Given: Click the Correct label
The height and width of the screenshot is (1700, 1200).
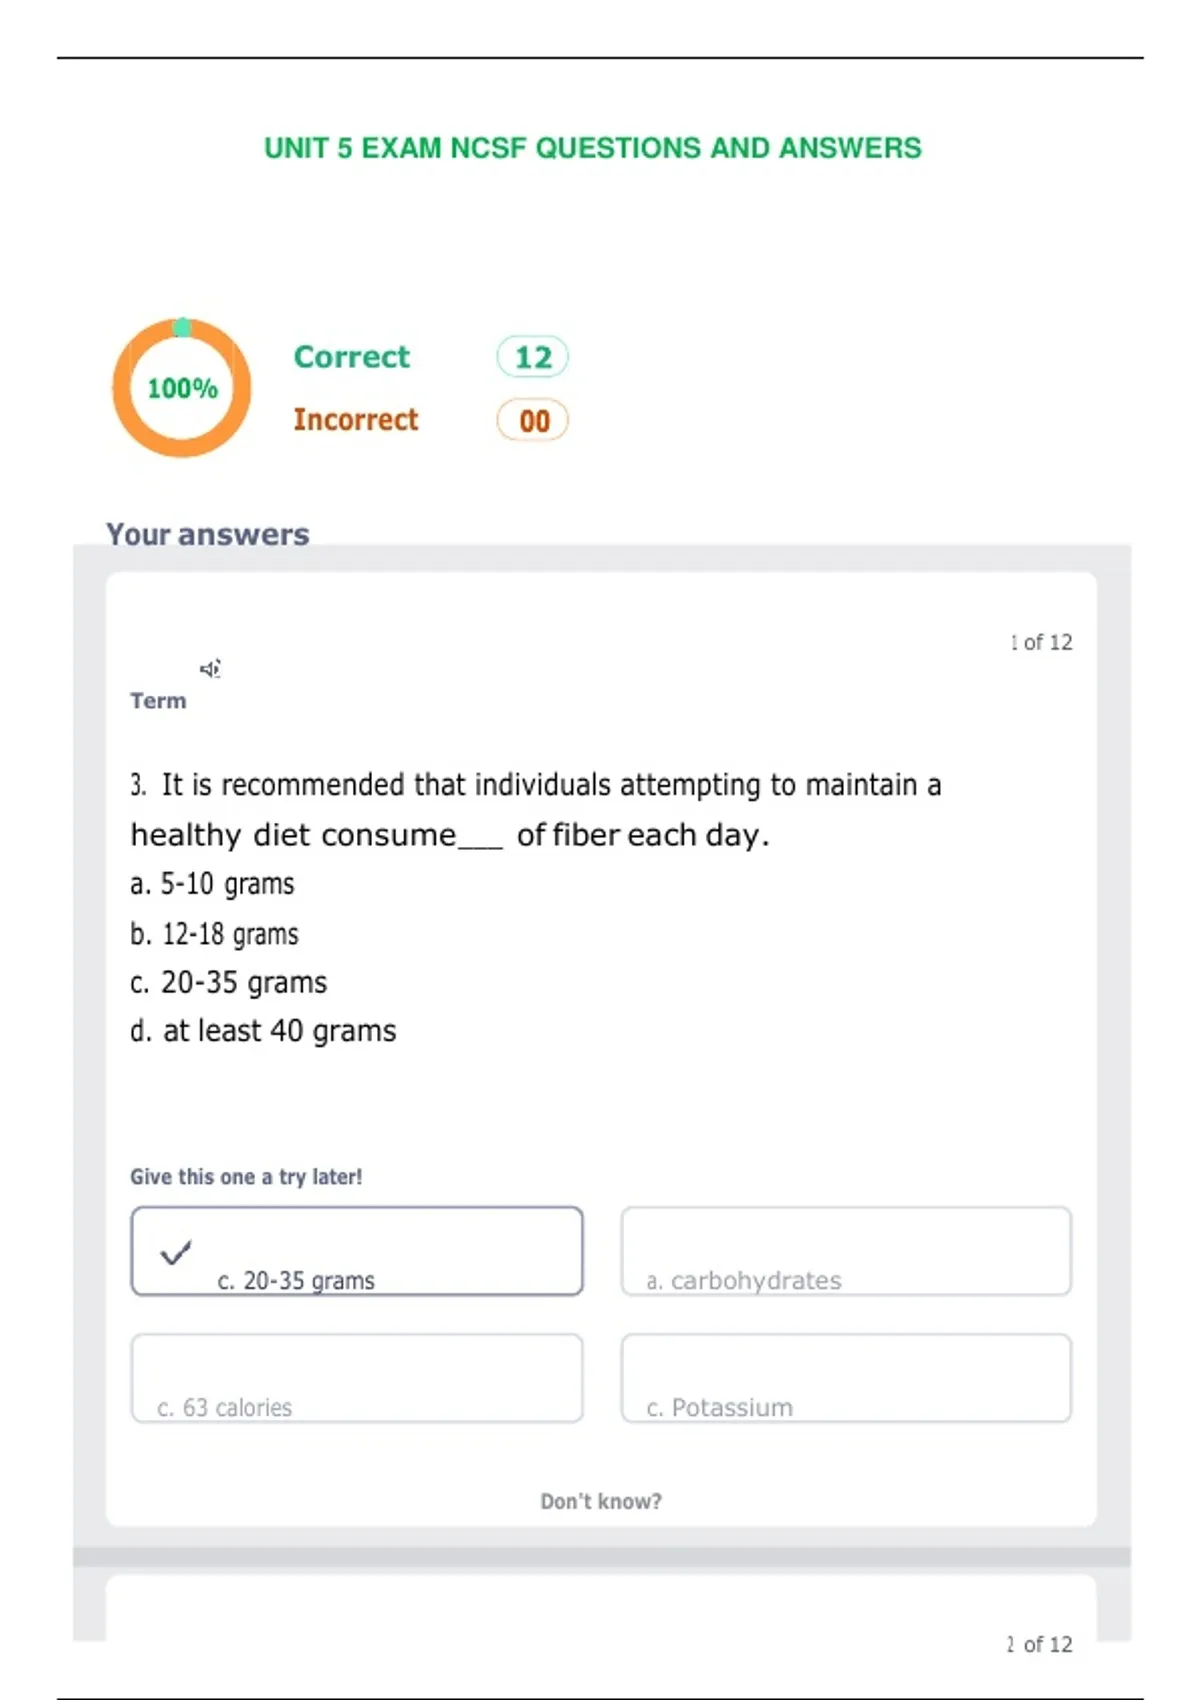Looking at the screenshot, I should pyautogui.click(x=352, y=357).
